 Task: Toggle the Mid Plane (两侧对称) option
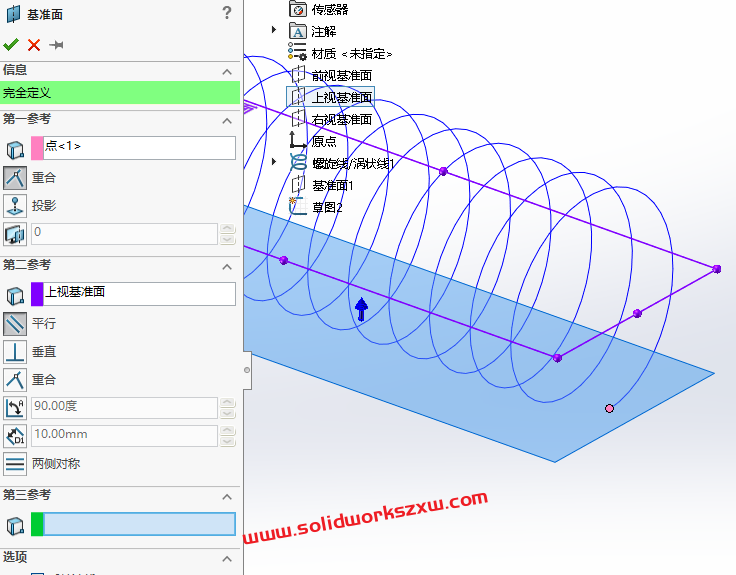point(15,464)
